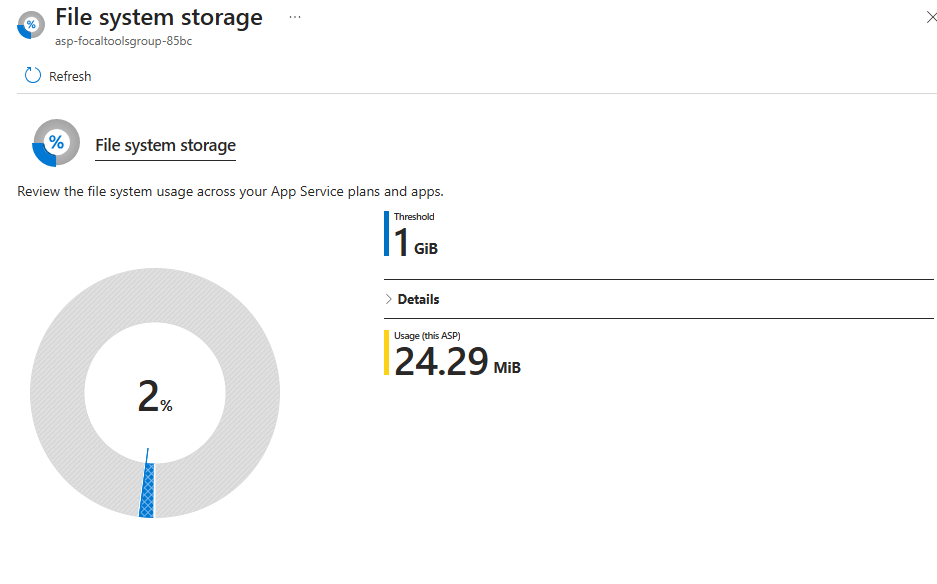Click the Refresh circular arrow icon
Screen dimensions: 937x584
coord(33,75)
